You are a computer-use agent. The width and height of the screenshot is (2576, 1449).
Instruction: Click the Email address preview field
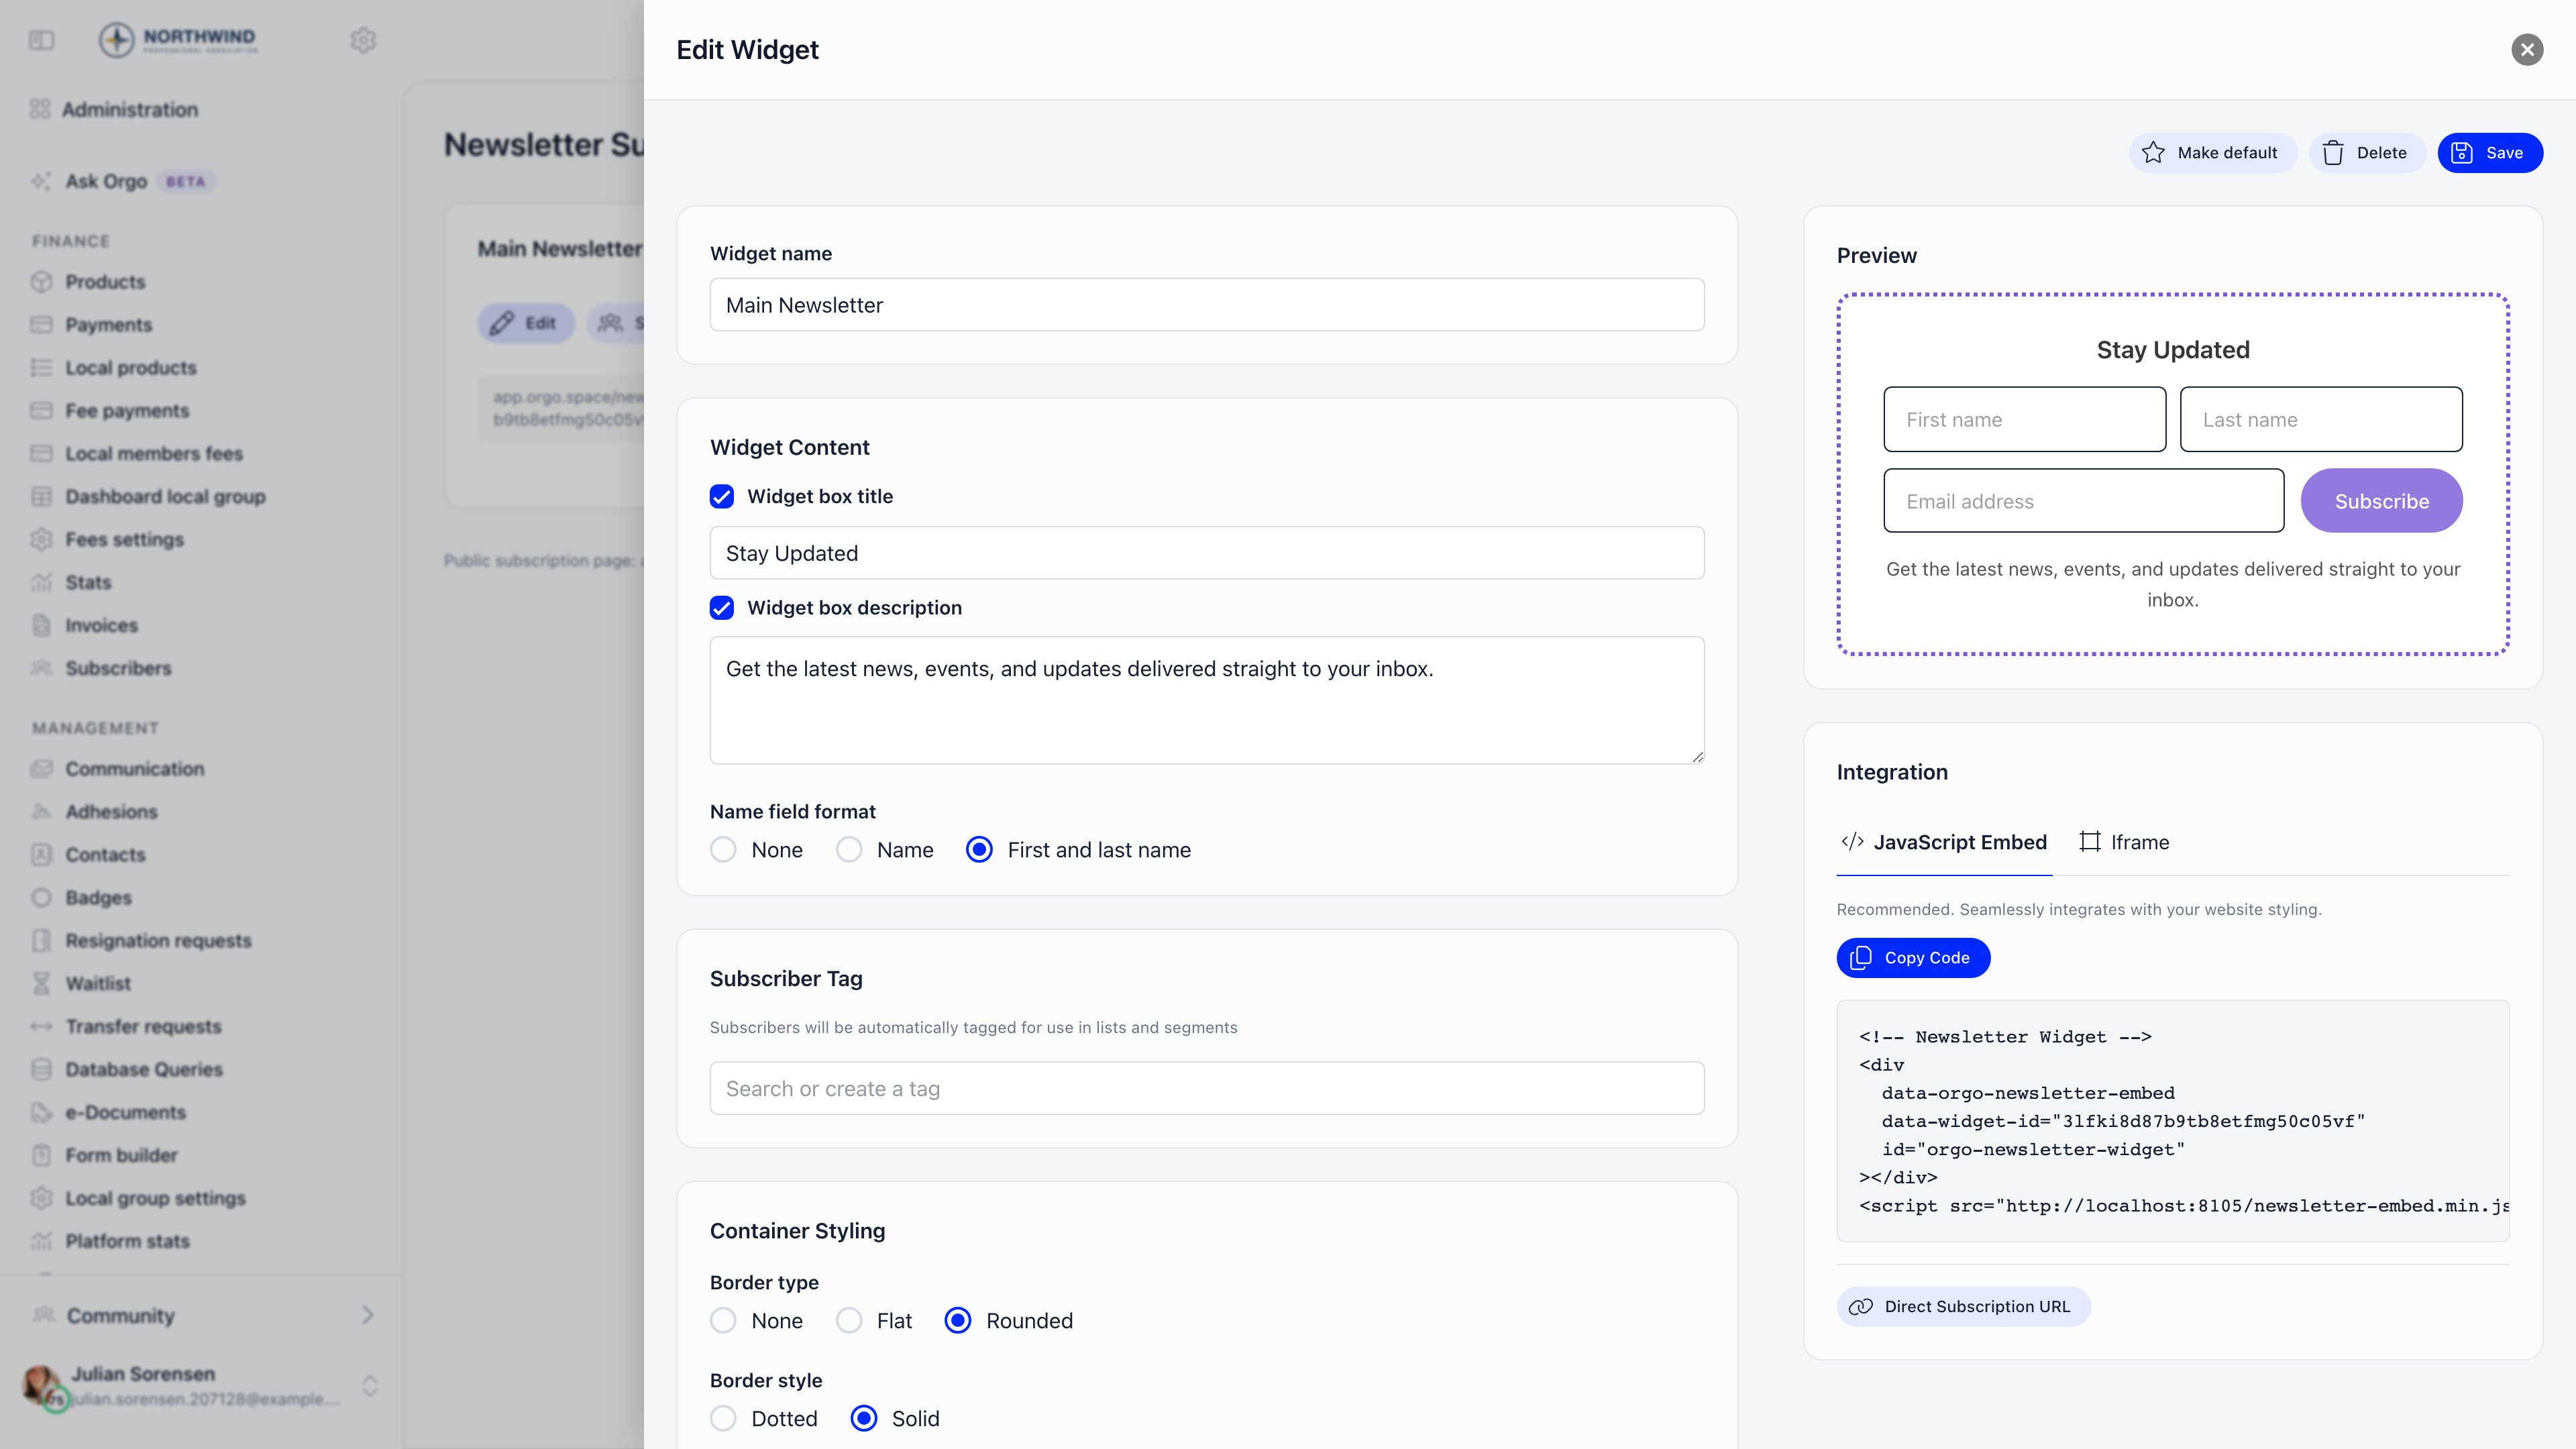click(x=2084, y=501)
